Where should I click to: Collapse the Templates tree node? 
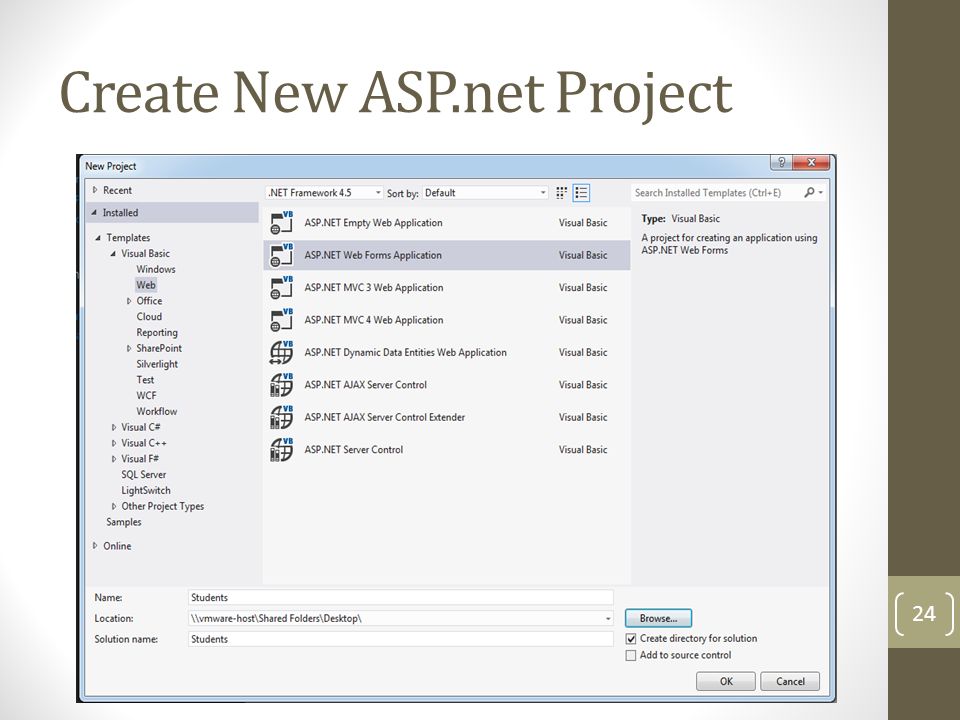tap(98, 238)
